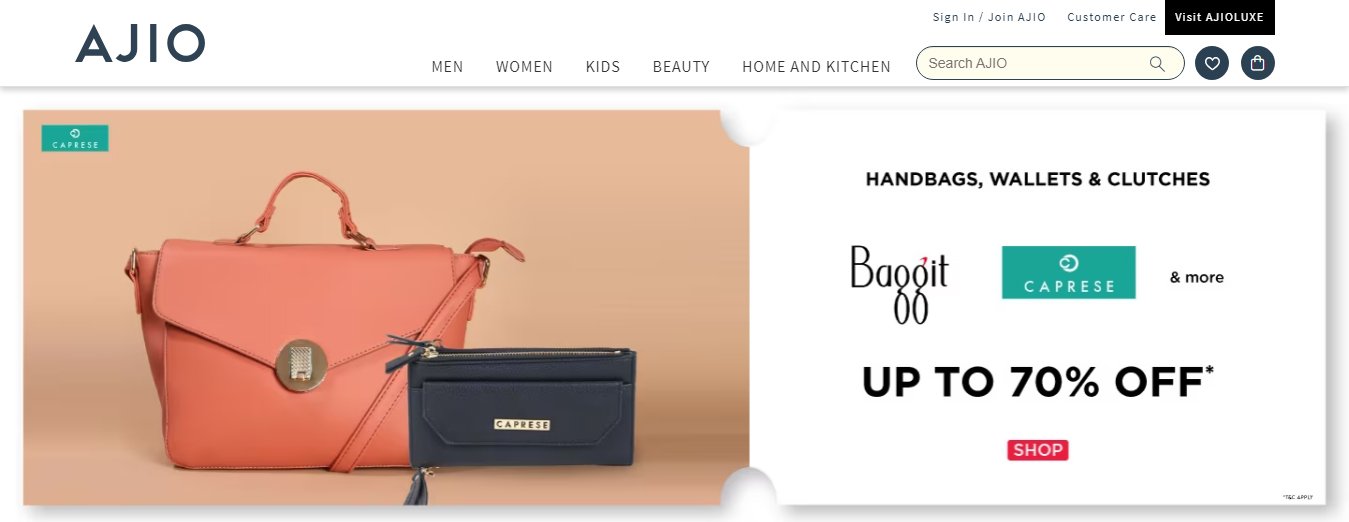This screenshot has height=522, width=1349.
Task: Open the Customer Care link
Action: pyautogui.click(x=1112, y=17)
